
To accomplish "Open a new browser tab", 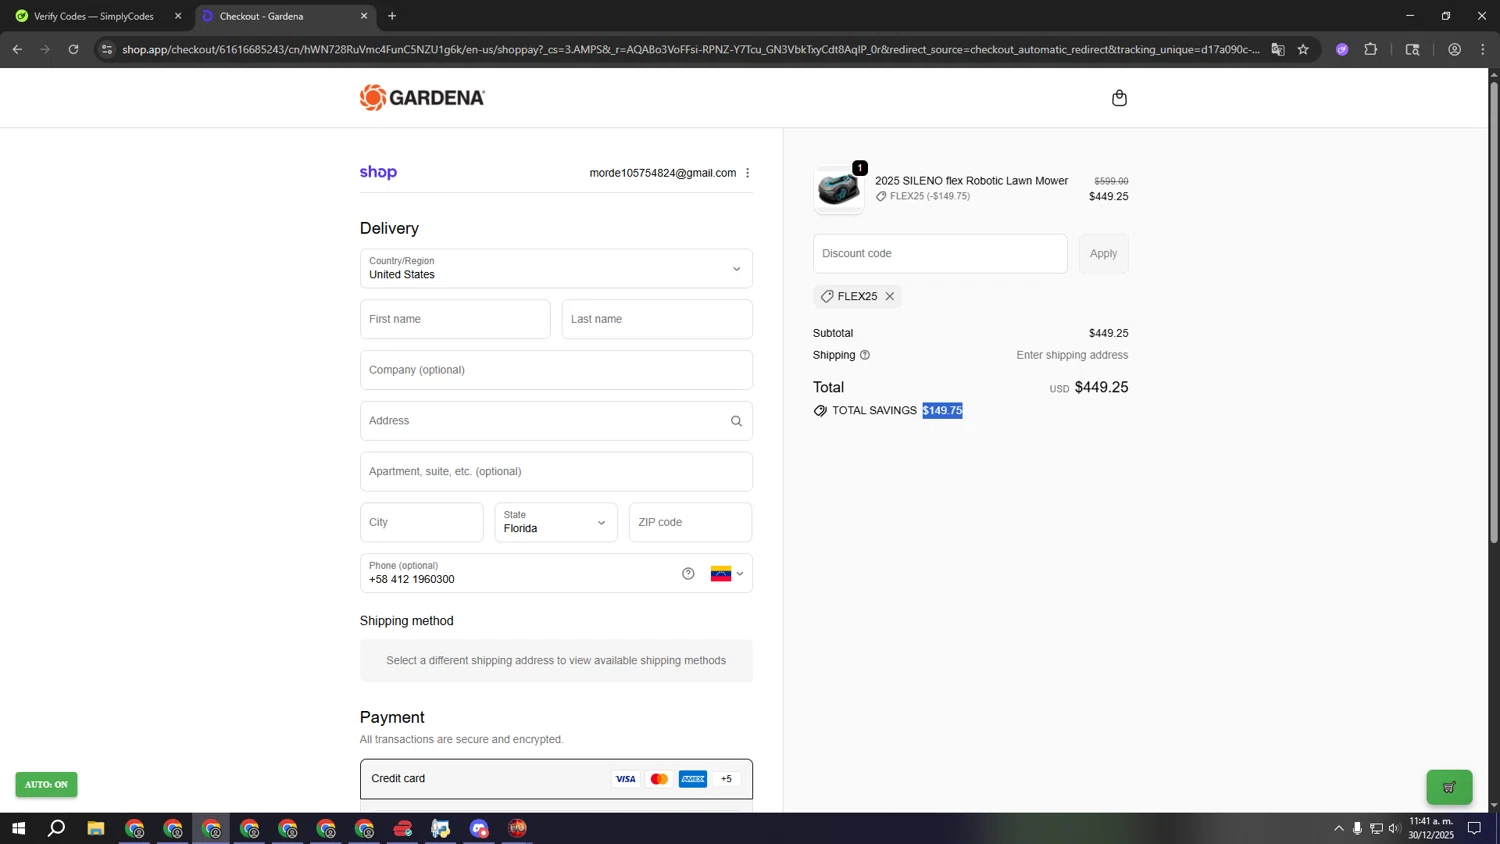I will tap(392, 16).
